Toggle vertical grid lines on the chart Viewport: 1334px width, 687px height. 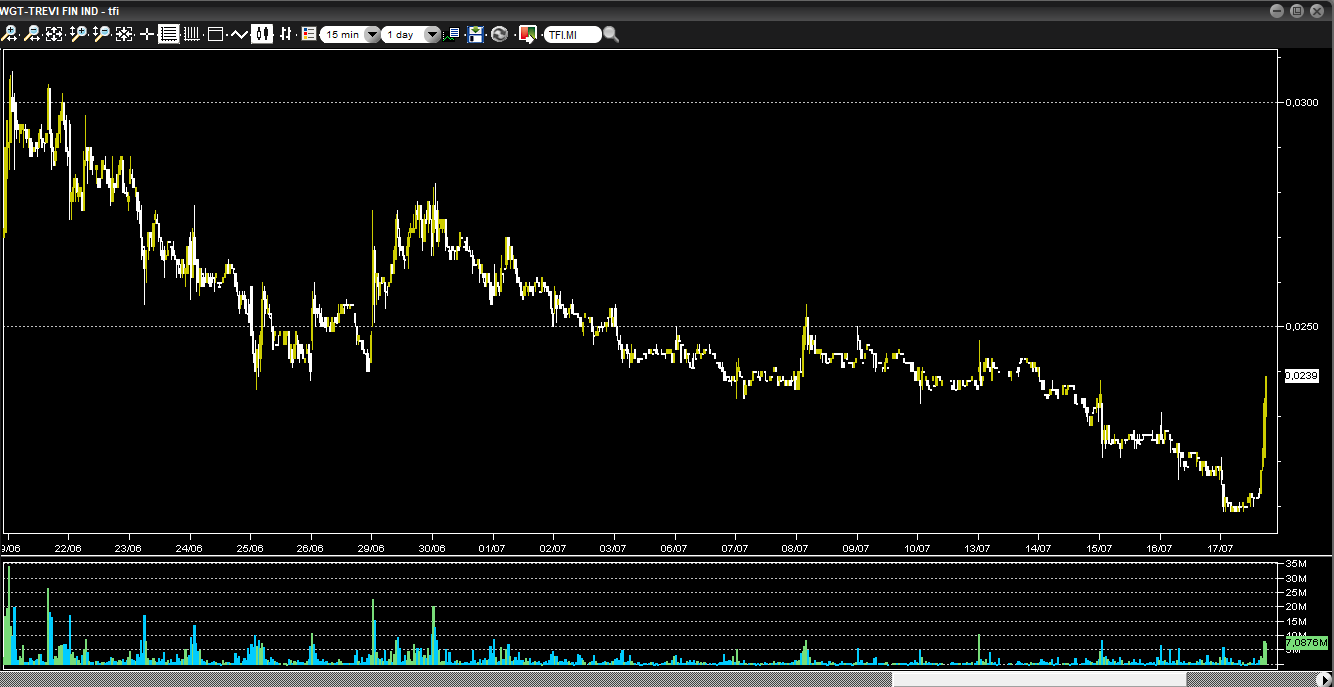190,34
